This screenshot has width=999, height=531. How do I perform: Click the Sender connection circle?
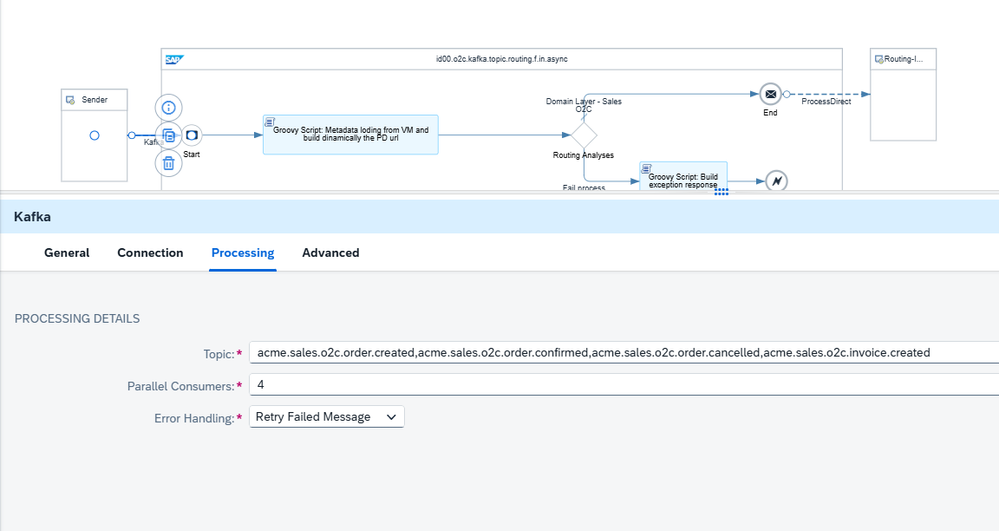(x=94, y=135)
